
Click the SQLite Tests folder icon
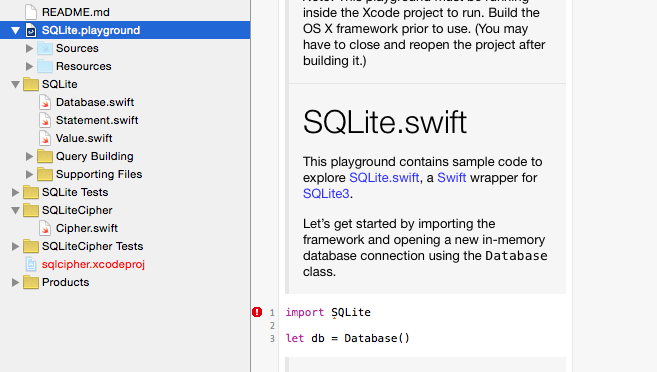[x=31, y=192]
